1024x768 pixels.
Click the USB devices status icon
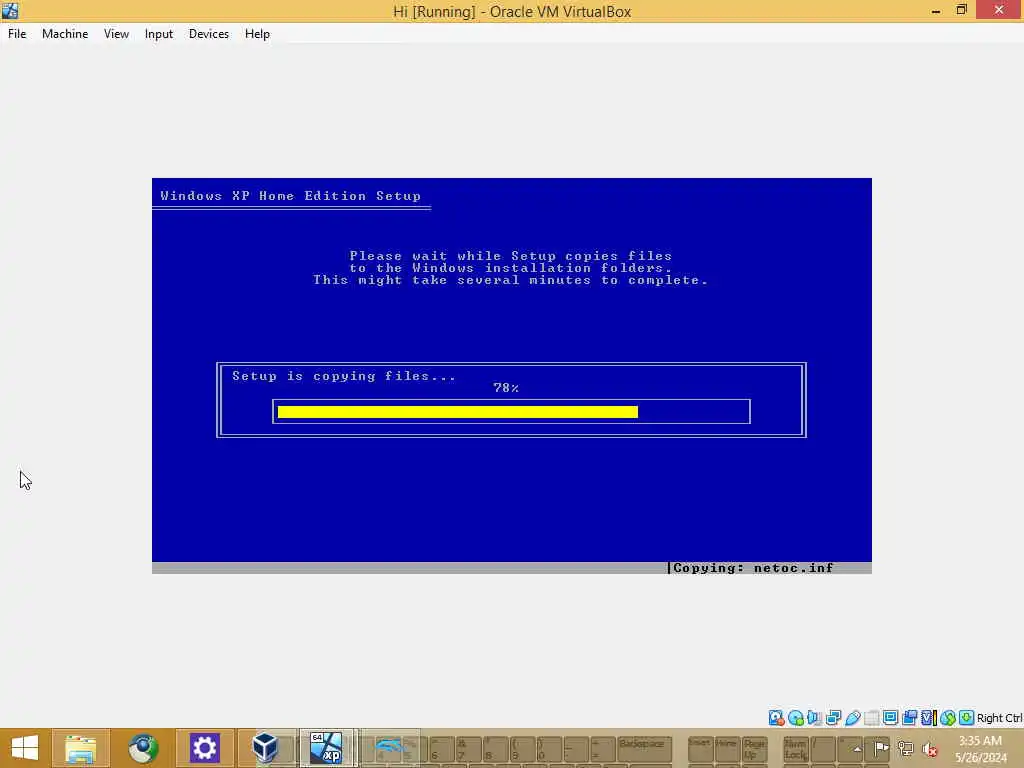click(852, 718)
